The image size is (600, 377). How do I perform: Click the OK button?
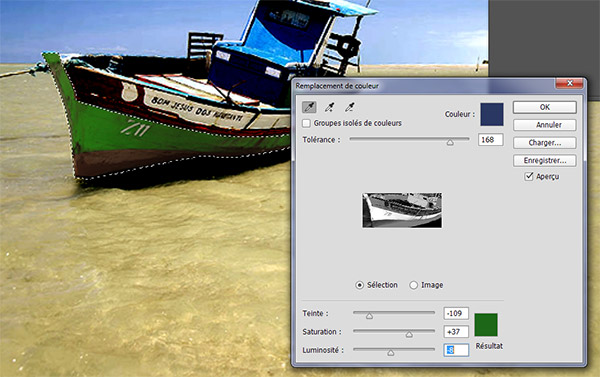tap(545, 107)
